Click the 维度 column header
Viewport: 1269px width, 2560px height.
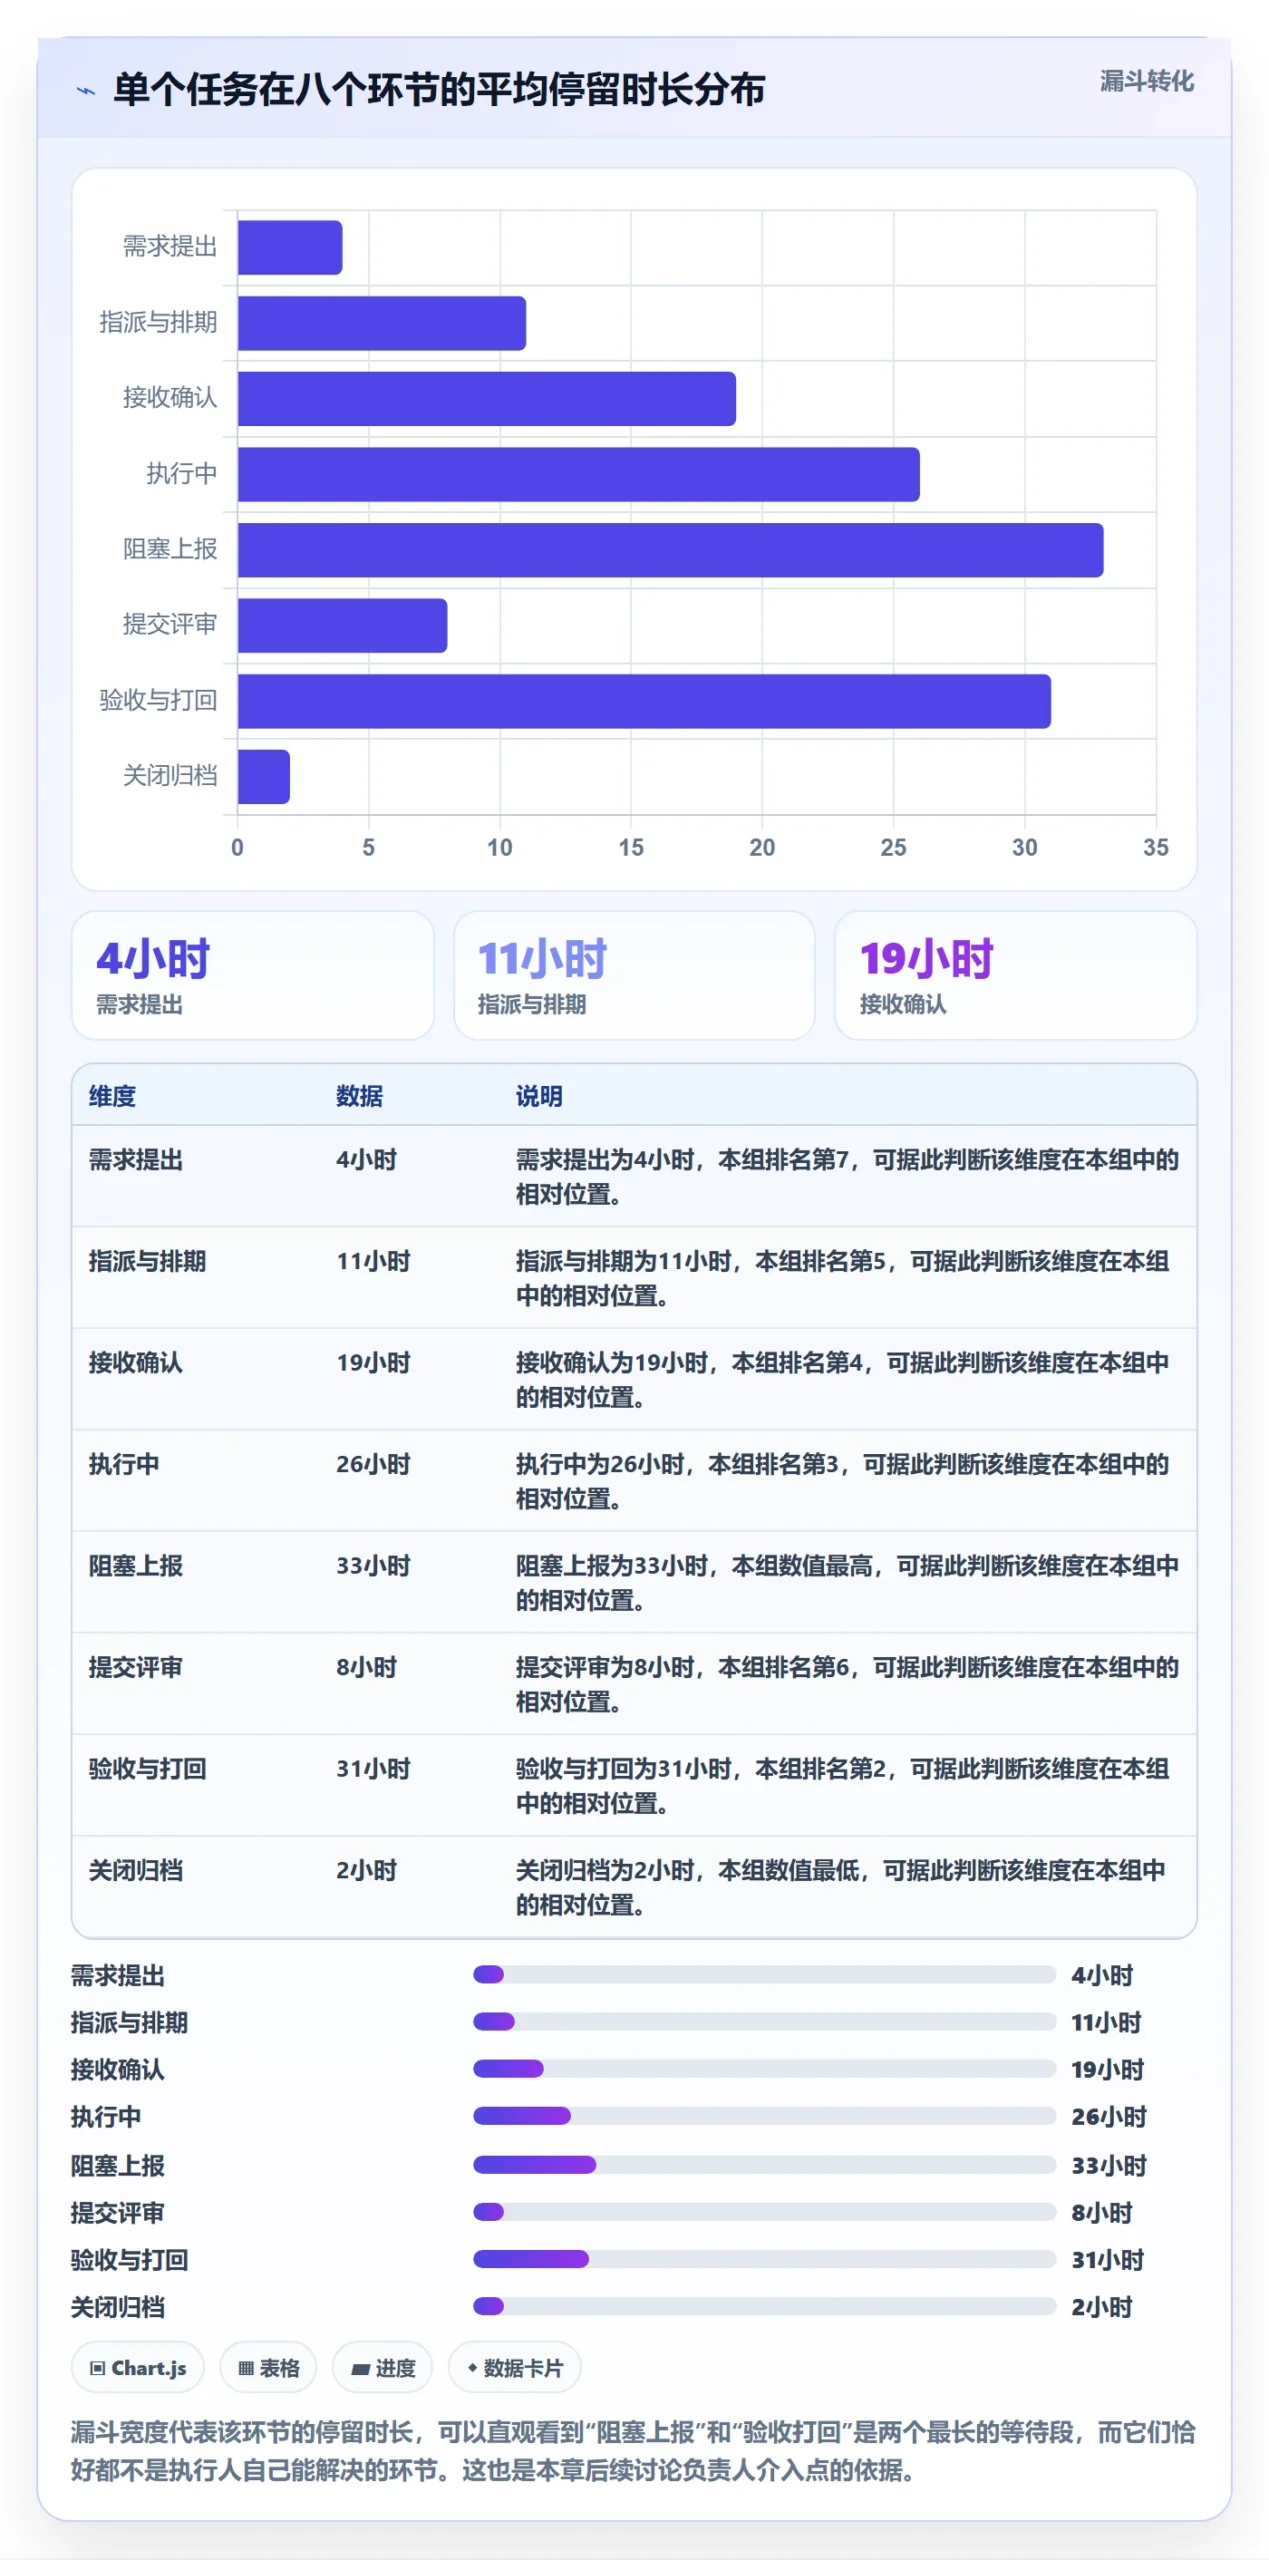tap(112, 1096)
